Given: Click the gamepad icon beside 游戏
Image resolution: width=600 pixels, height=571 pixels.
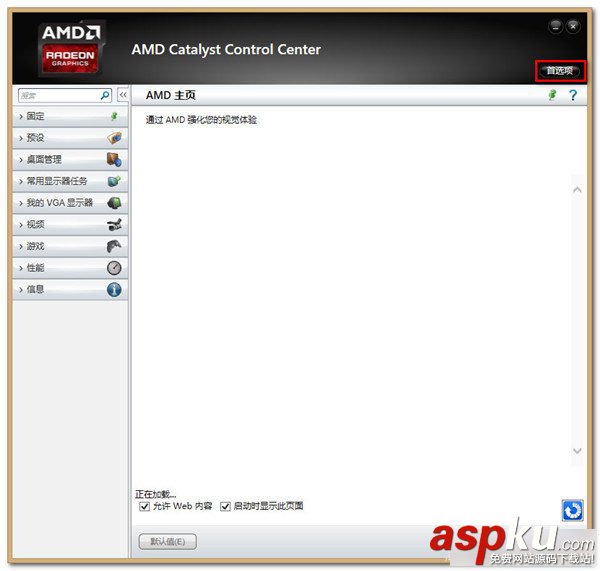Looking at the screenshot, I should point(114,246).
